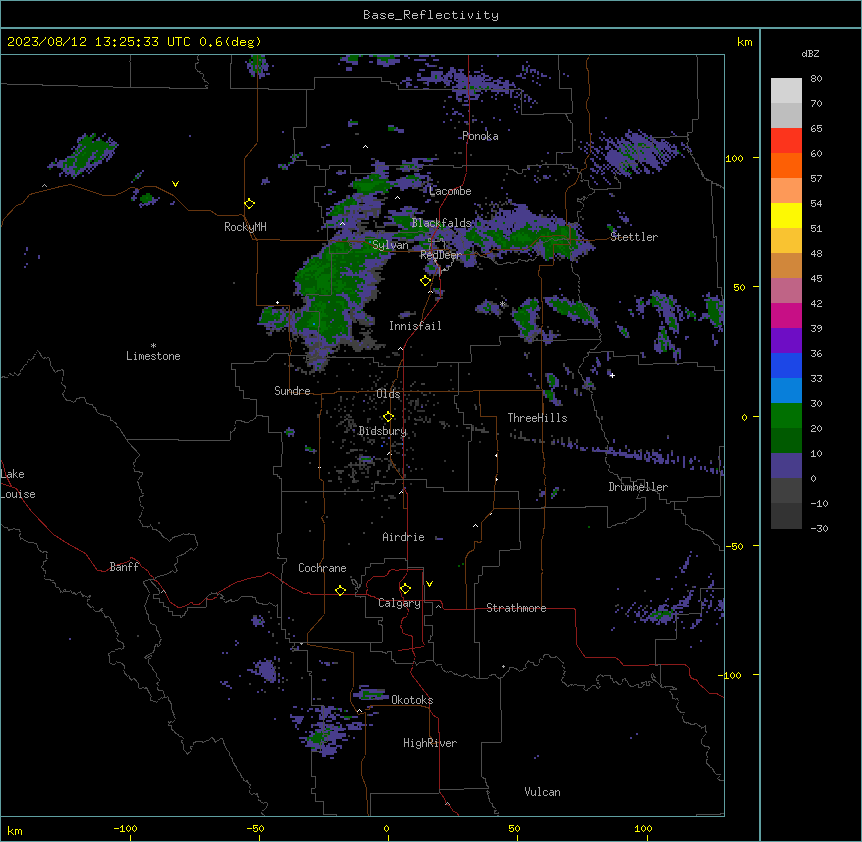The width and height of the screenshot is (862, 842).
Task: Click the yellow marker below Cochrane
Action: click(x=340, y=590)
